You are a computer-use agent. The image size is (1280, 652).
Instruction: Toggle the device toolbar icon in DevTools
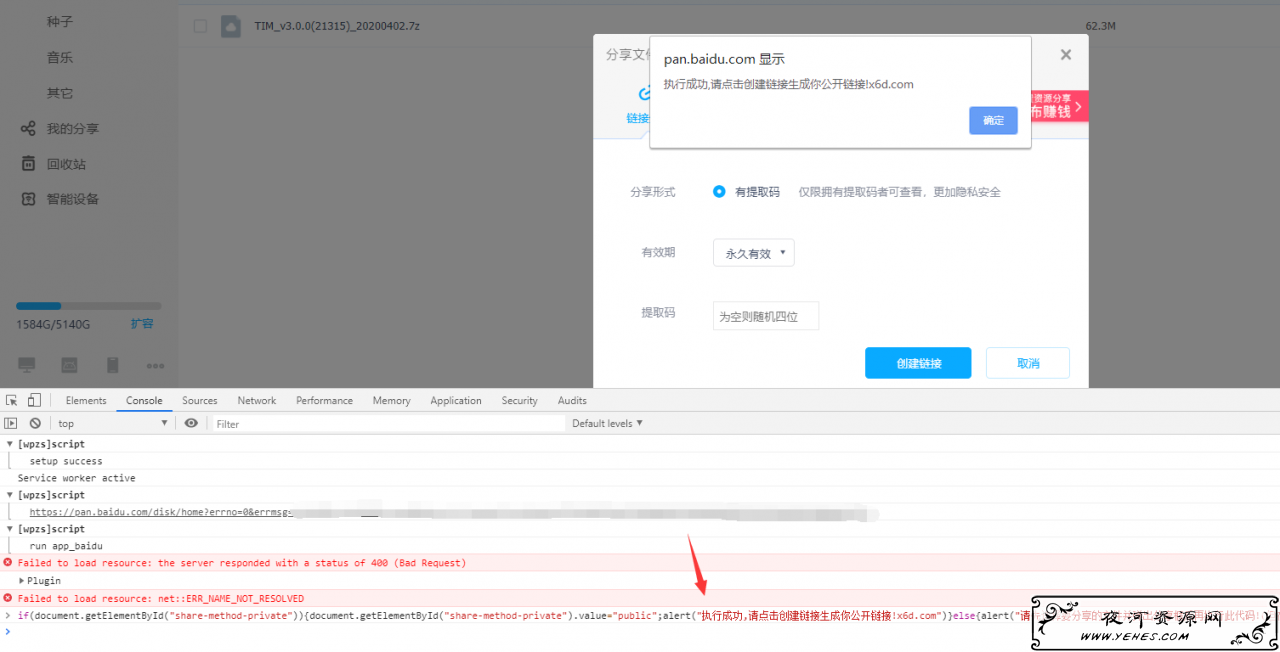coord(34,400)
